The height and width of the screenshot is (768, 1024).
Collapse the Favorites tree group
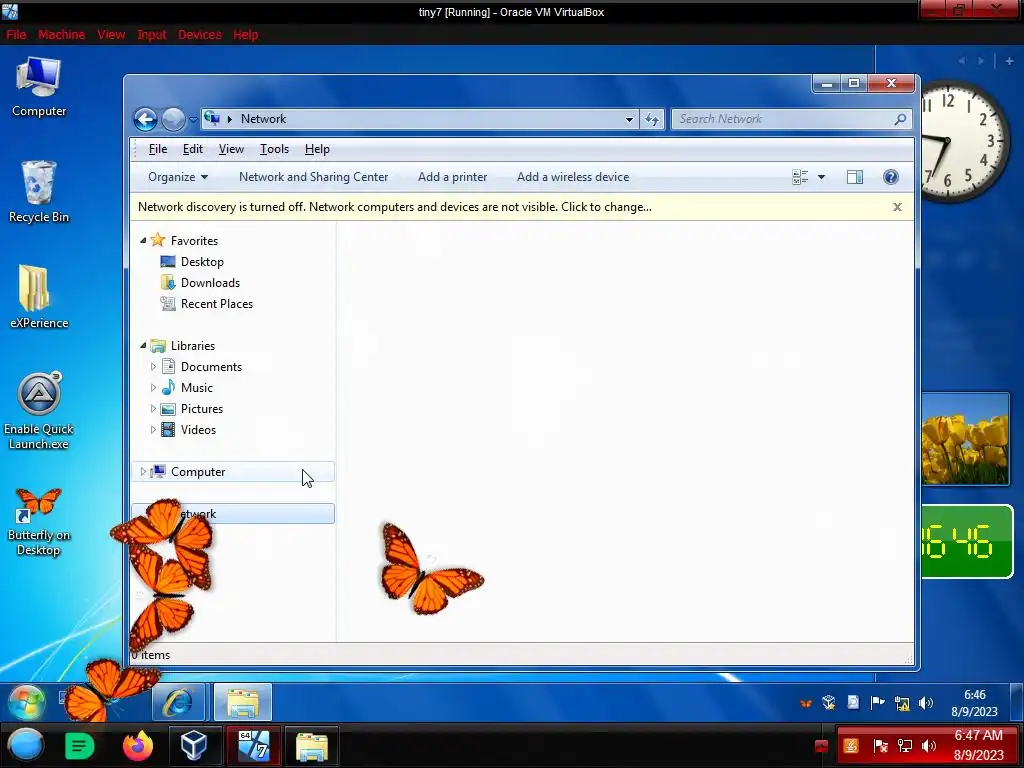coord(143,240)
